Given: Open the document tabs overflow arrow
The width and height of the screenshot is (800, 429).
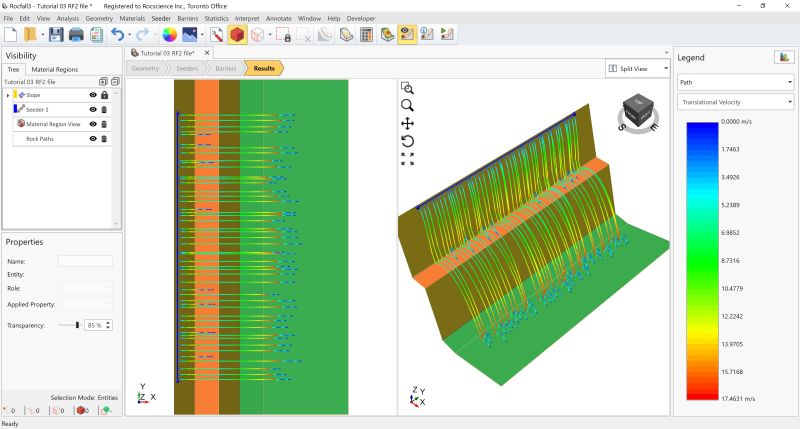Looking at the screenshot, I should tap(666, 53).
